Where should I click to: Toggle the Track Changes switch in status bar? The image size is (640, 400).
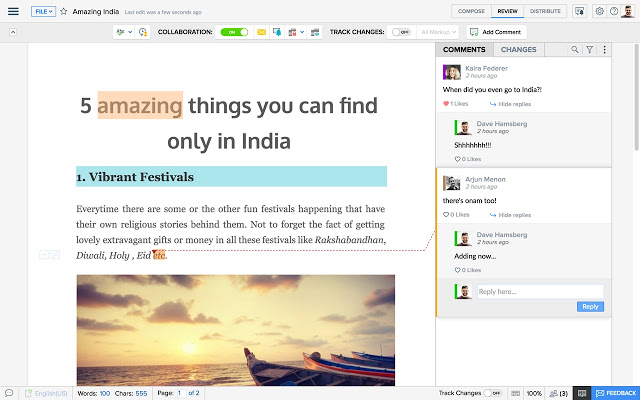pos(493,393)
